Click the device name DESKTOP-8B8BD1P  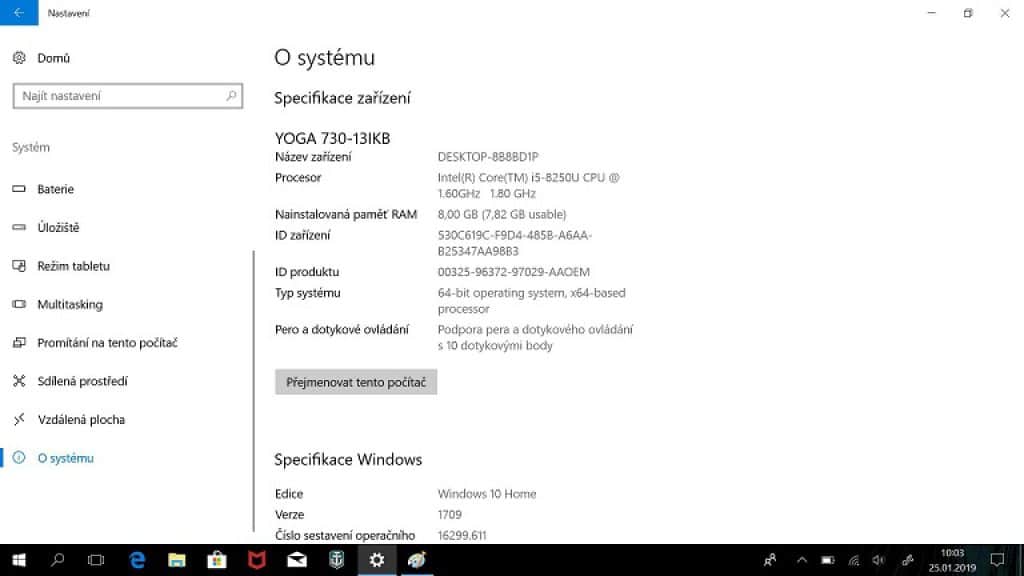tap(488, 157)
